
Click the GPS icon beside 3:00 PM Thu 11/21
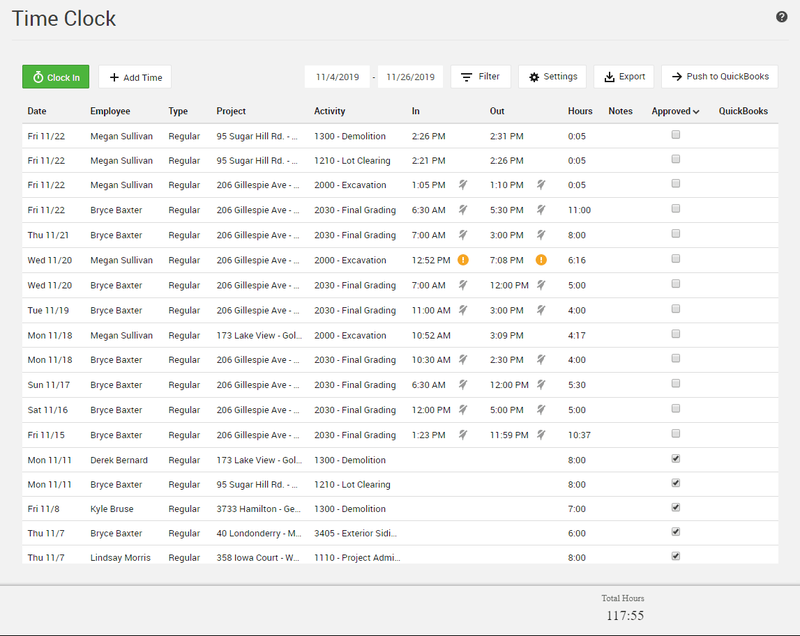coord(541,235)
